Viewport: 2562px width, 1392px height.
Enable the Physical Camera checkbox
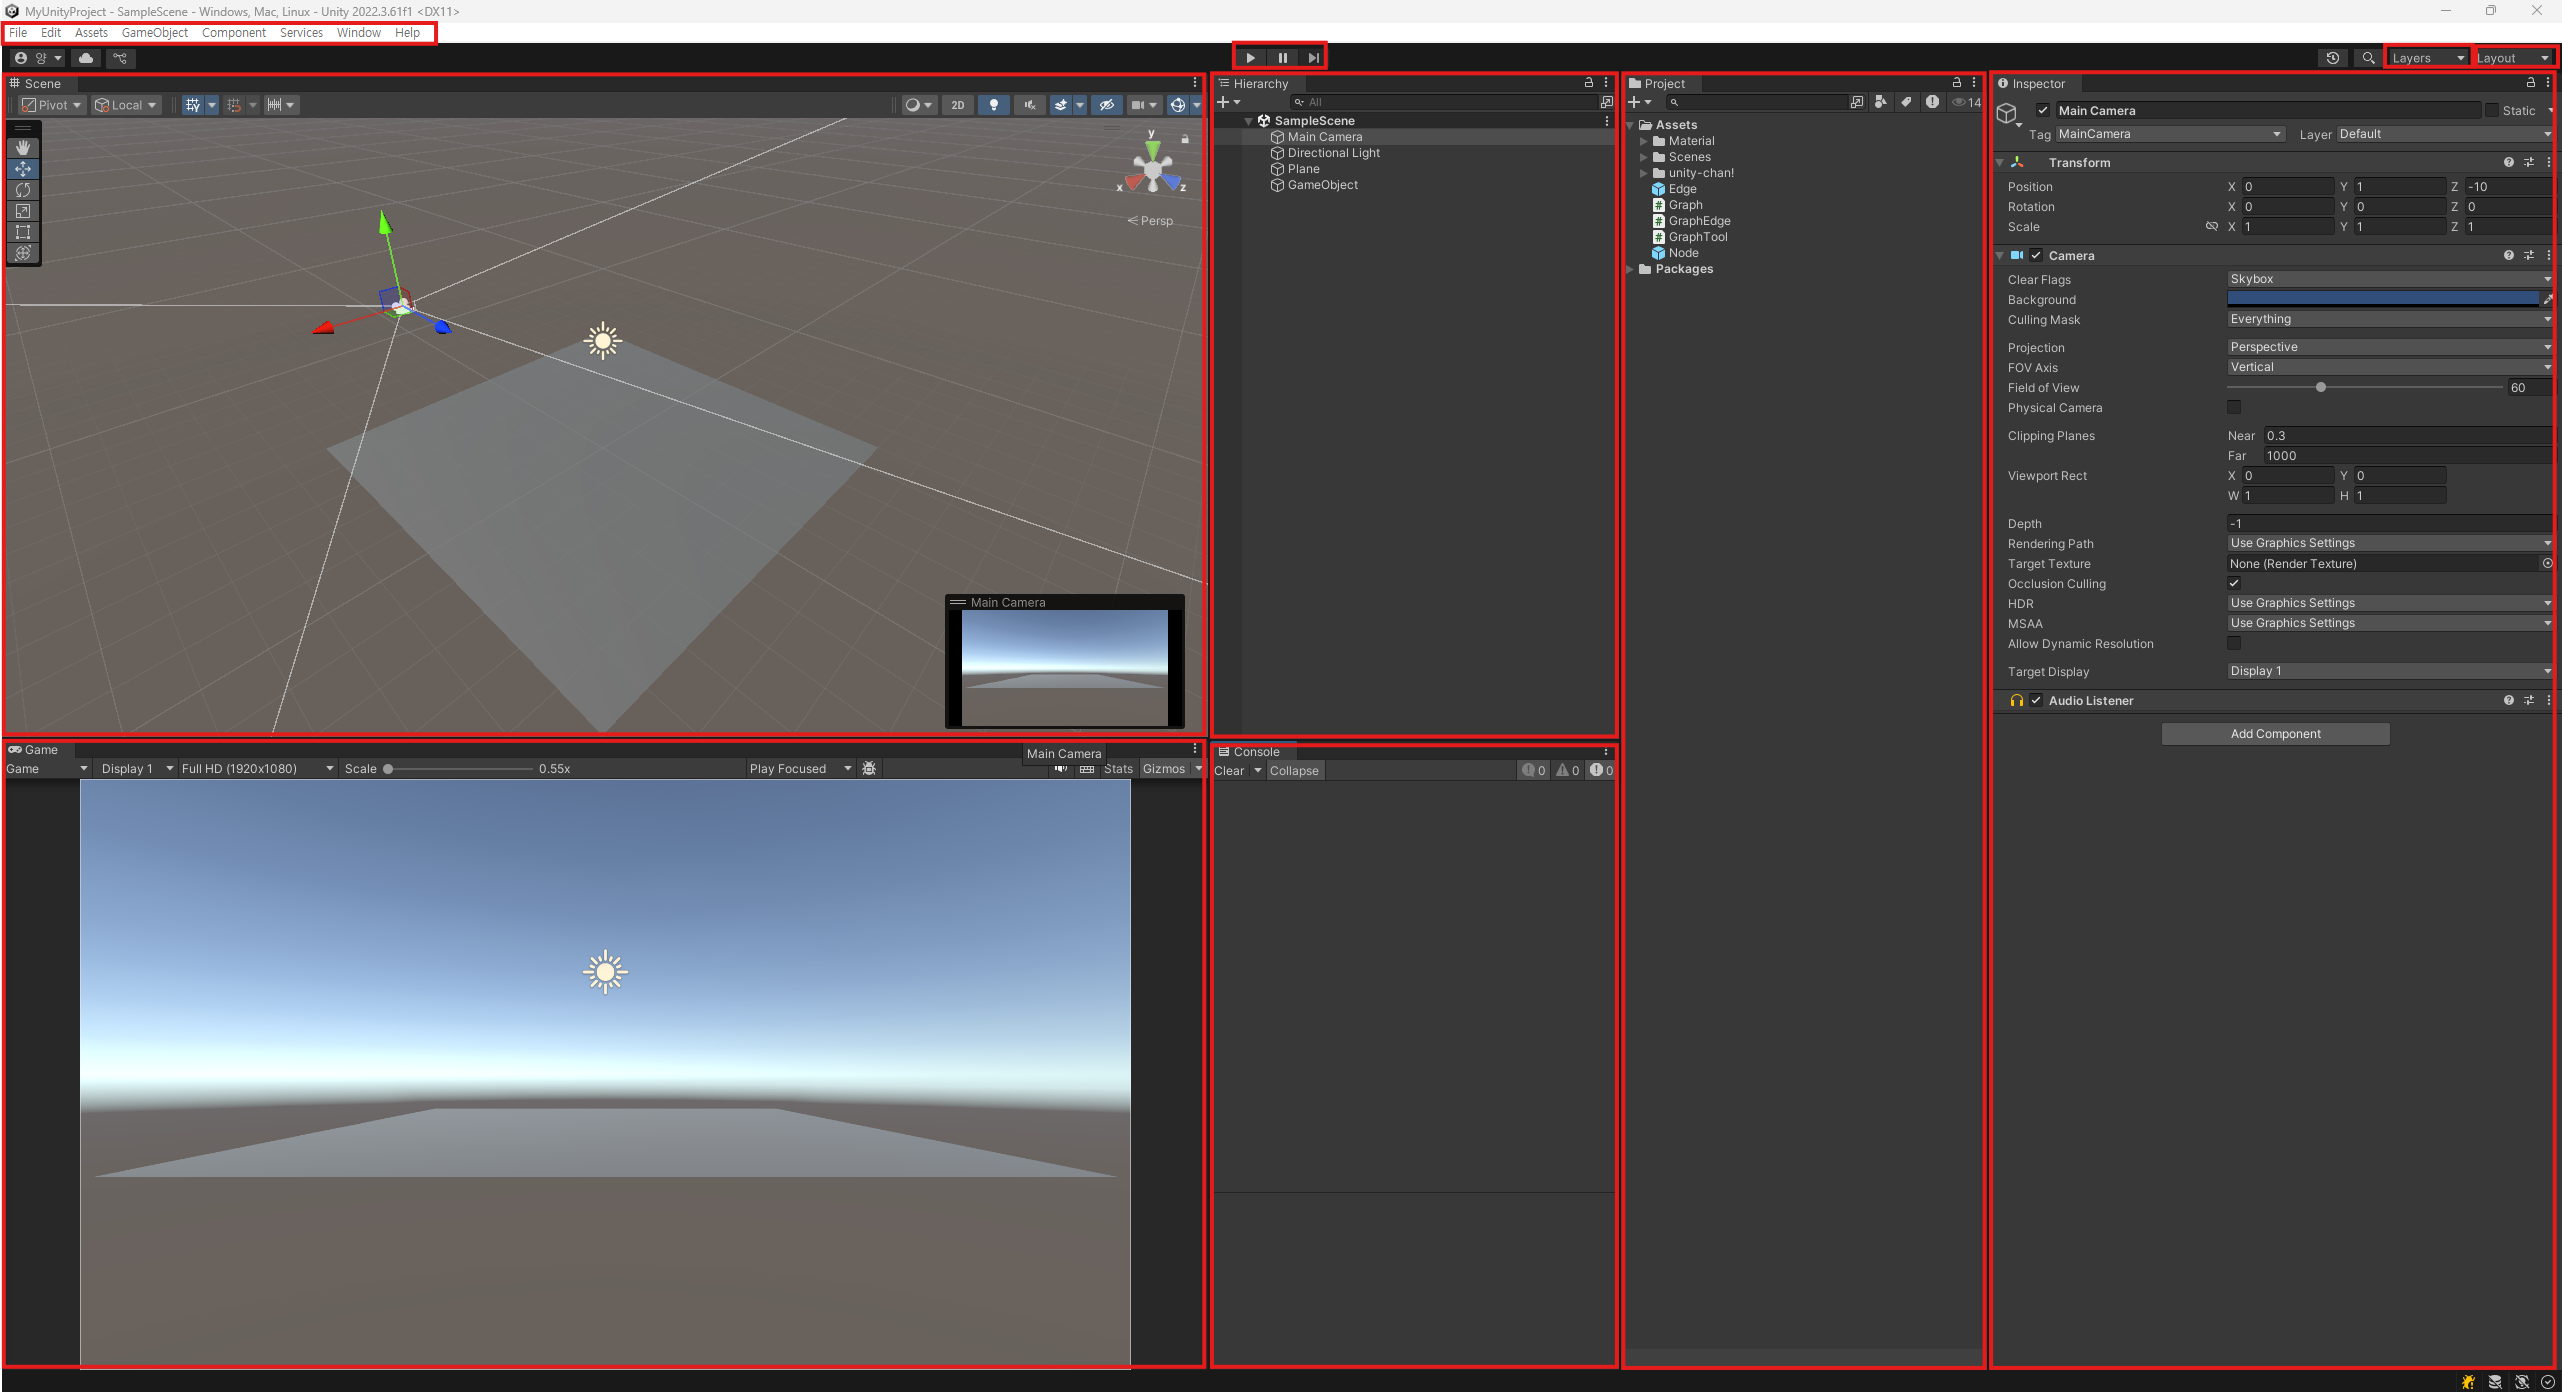[x=2234, y=407]
